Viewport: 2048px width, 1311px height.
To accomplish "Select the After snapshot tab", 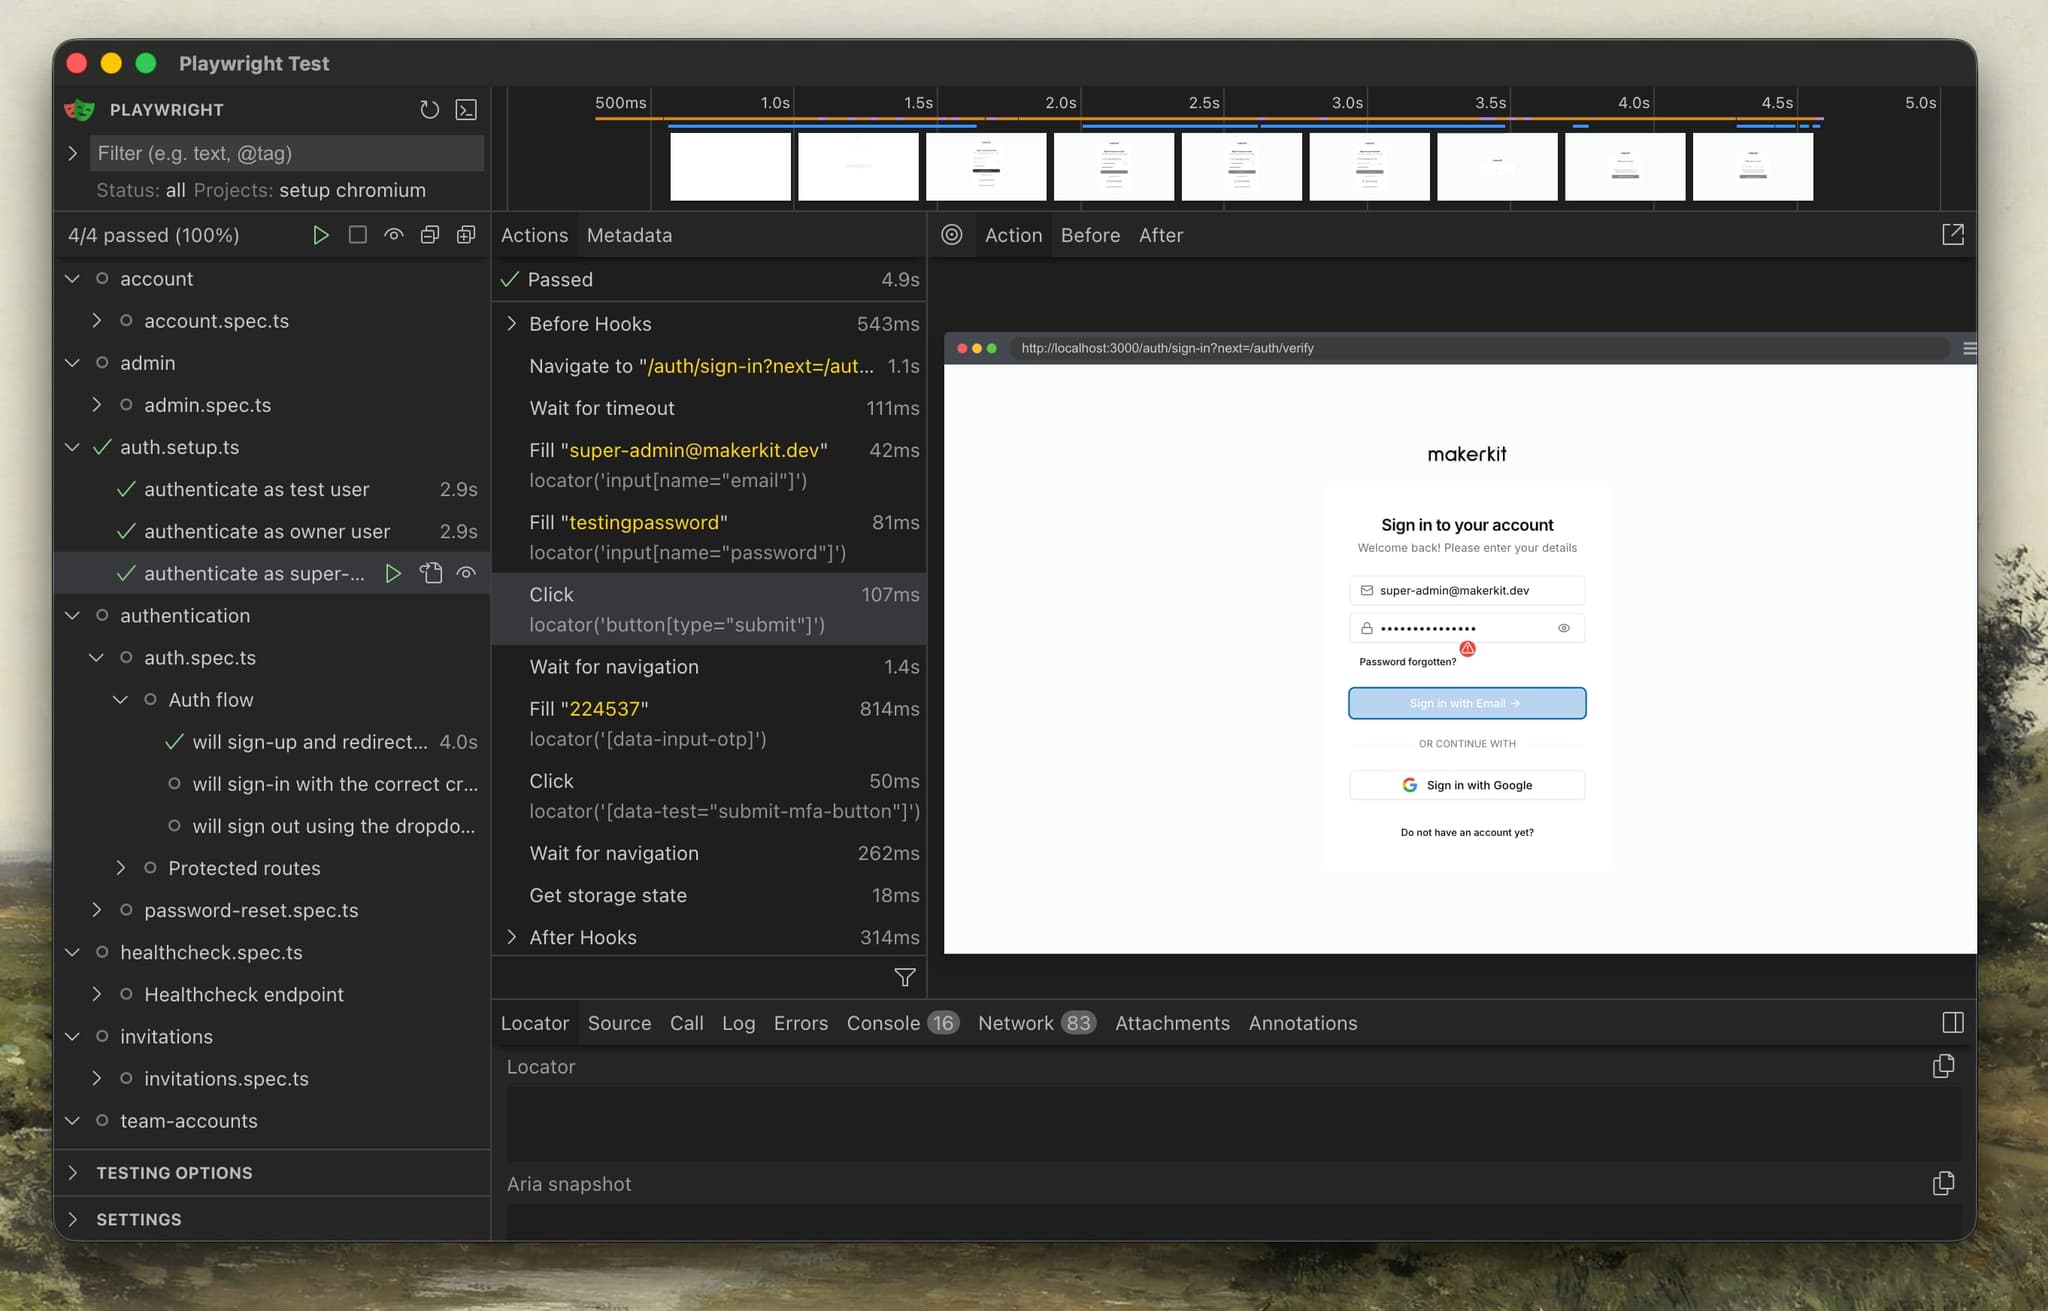I will [1160, 235].
